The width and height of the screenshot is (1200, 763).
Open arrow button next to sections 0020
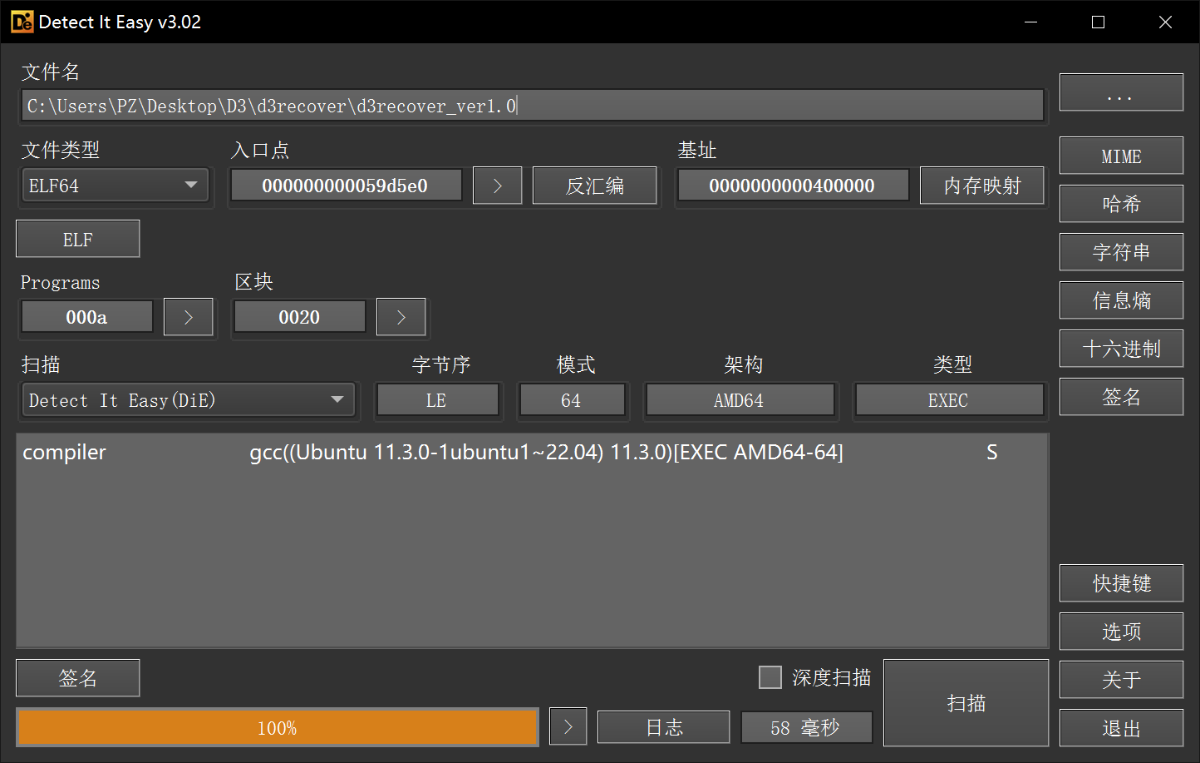click(x=401, y=317)
